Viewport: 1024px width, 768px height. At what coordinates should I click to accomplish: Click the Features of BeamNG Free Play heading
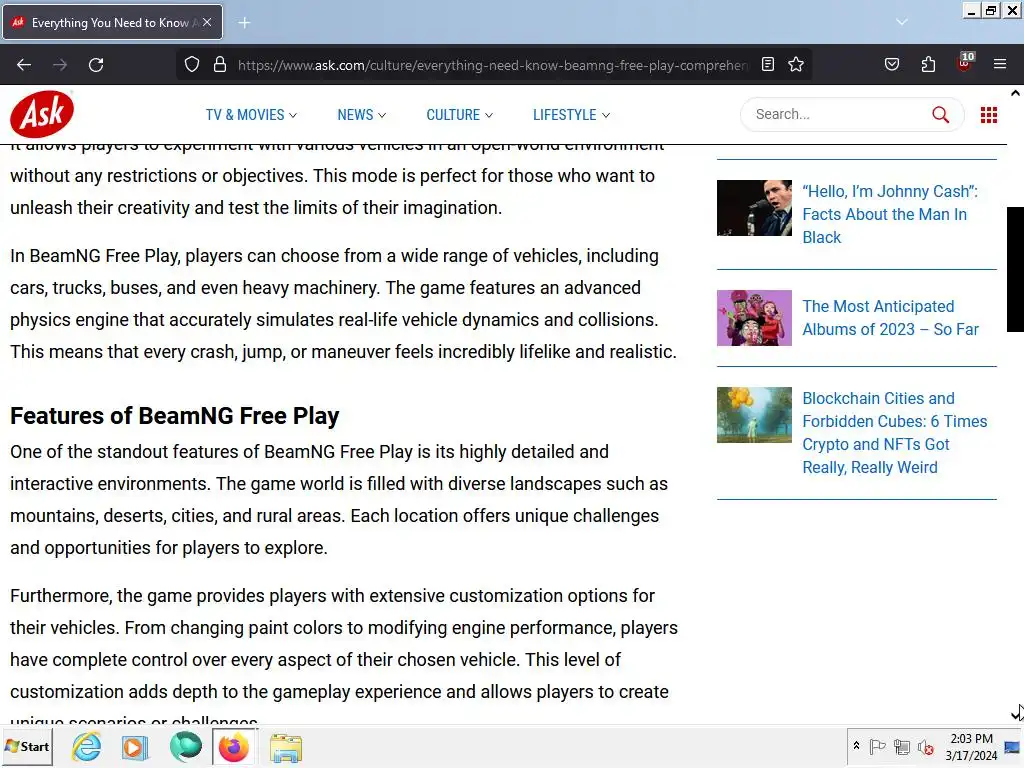point(174,416)
